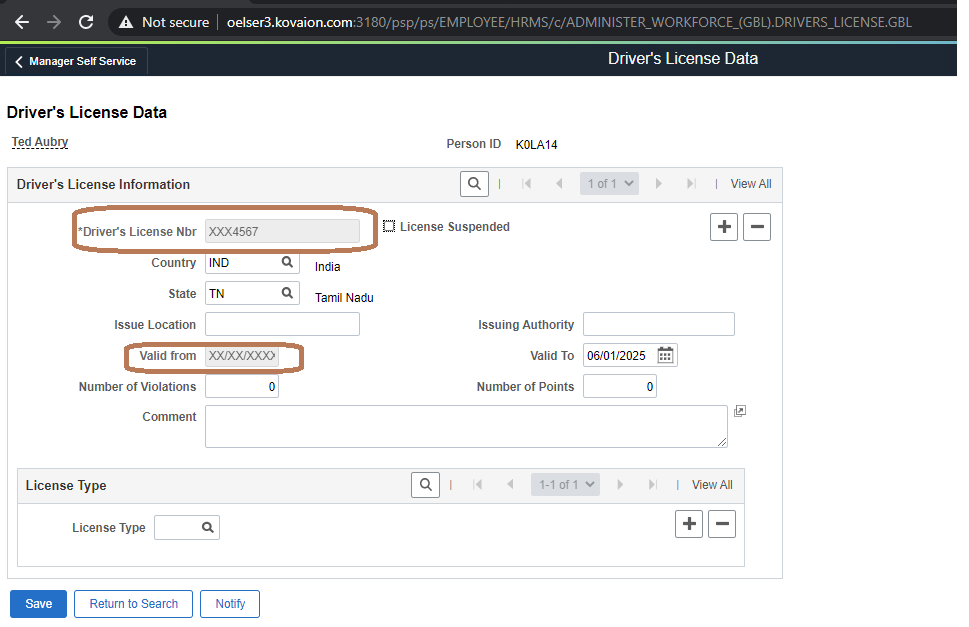Open the License Type lookup magnifier
This screenshot has height=627, width=969.
(x=208, y=528)
